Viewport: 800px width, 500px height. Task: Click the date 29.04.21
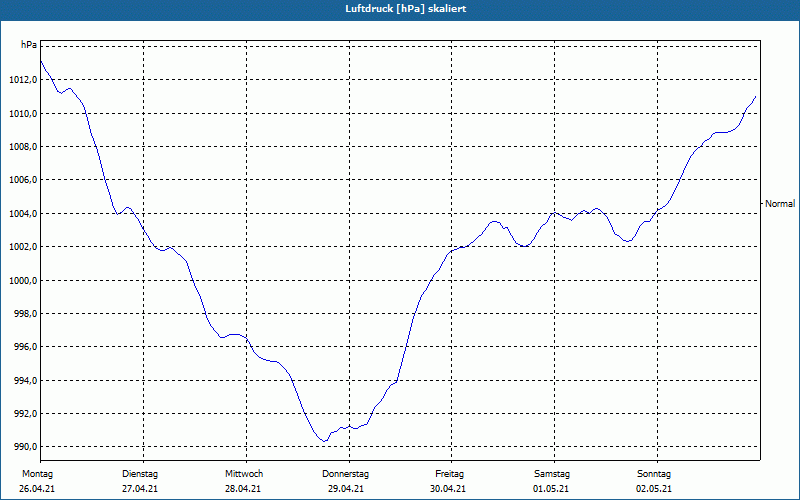point(346,489)
